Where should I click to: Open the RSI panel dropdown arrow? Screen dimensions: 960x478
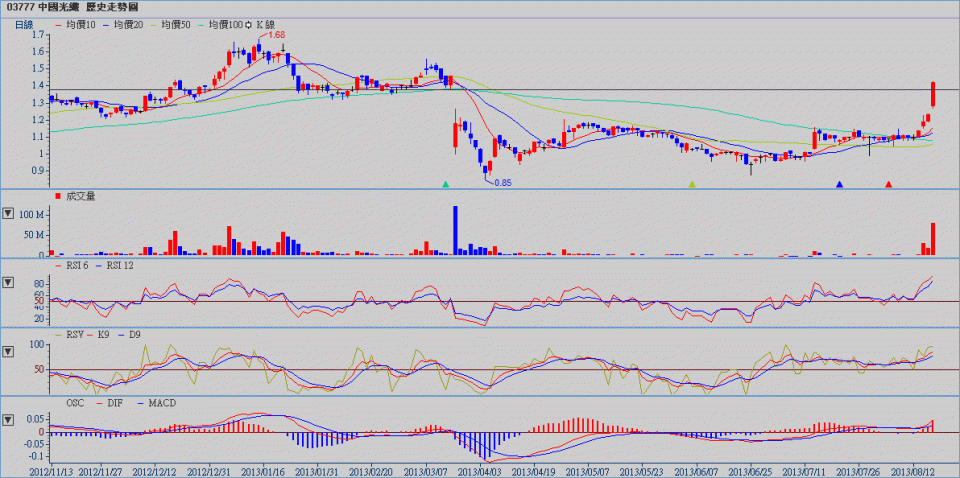pos(9,283)
